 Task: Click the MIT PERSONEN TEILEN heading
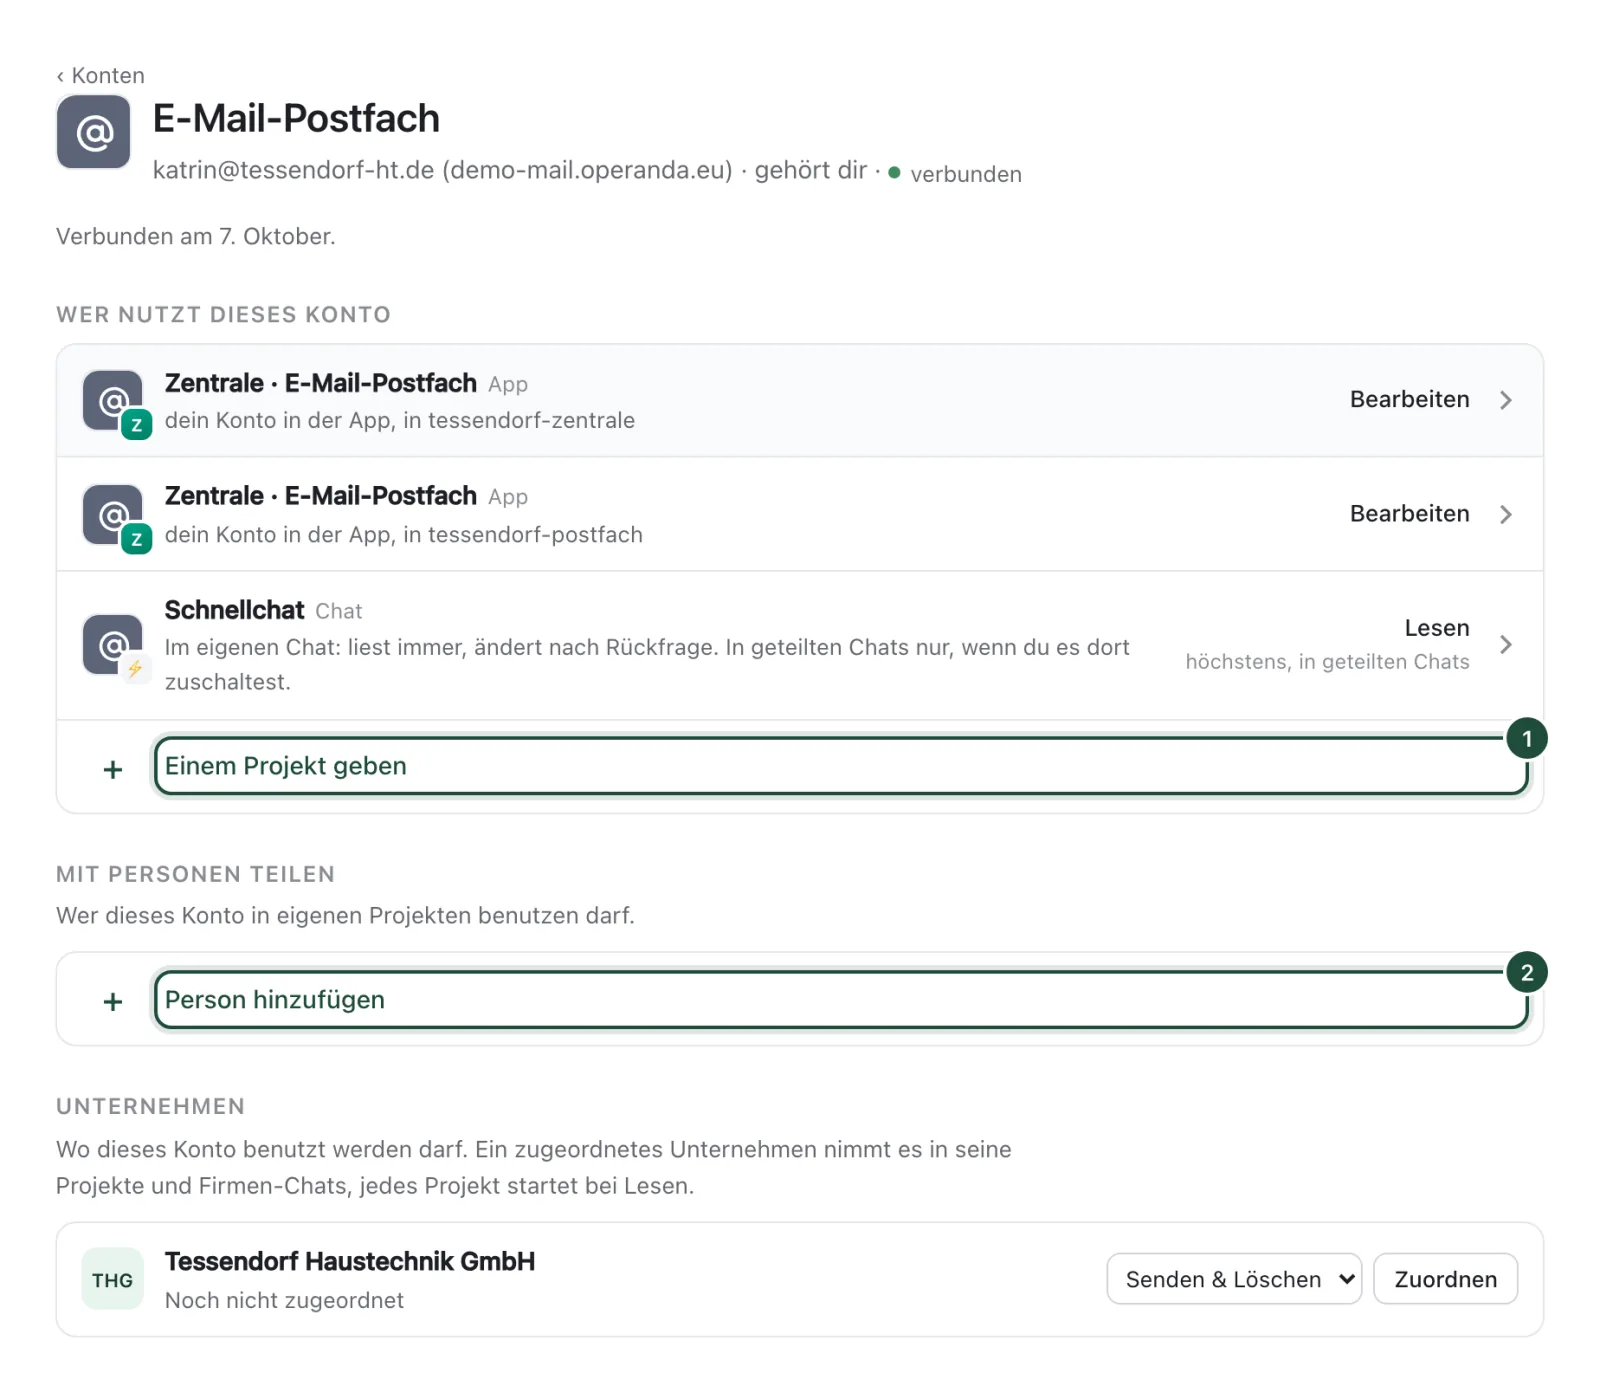click(195, 874)
